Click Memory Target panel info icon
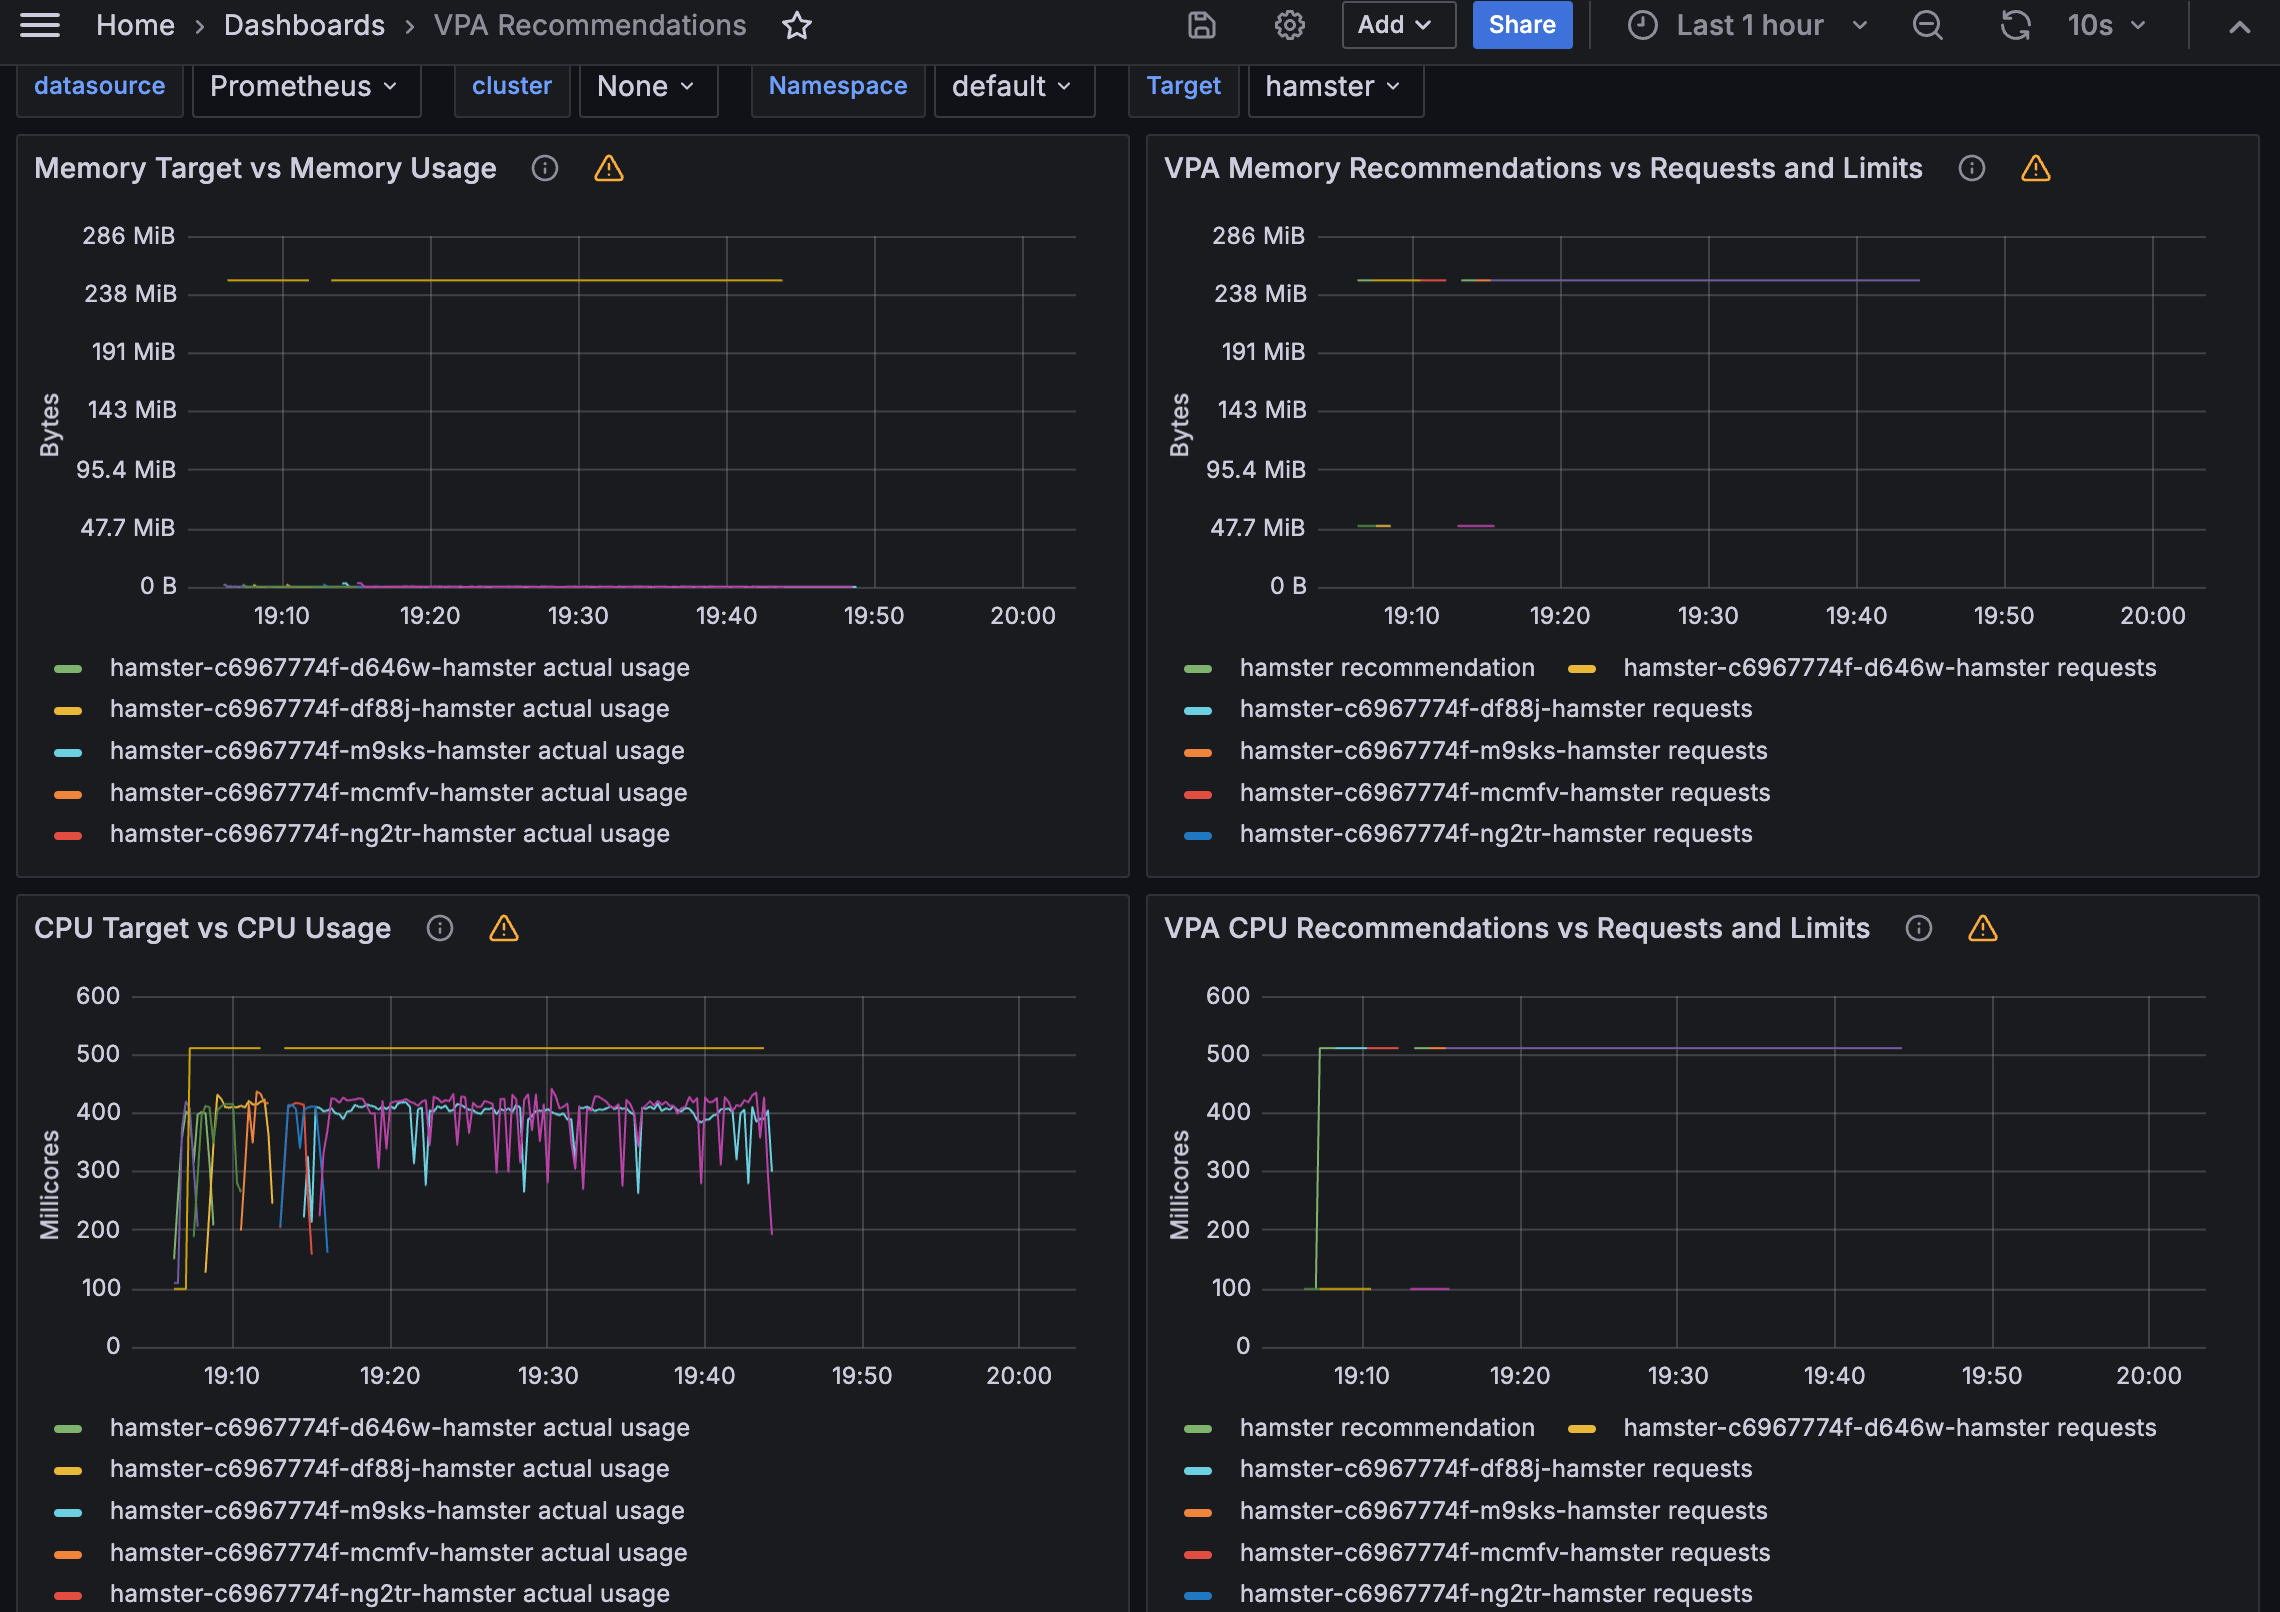The height and width of the screenshot is (1612, 2280). point(544,168)
